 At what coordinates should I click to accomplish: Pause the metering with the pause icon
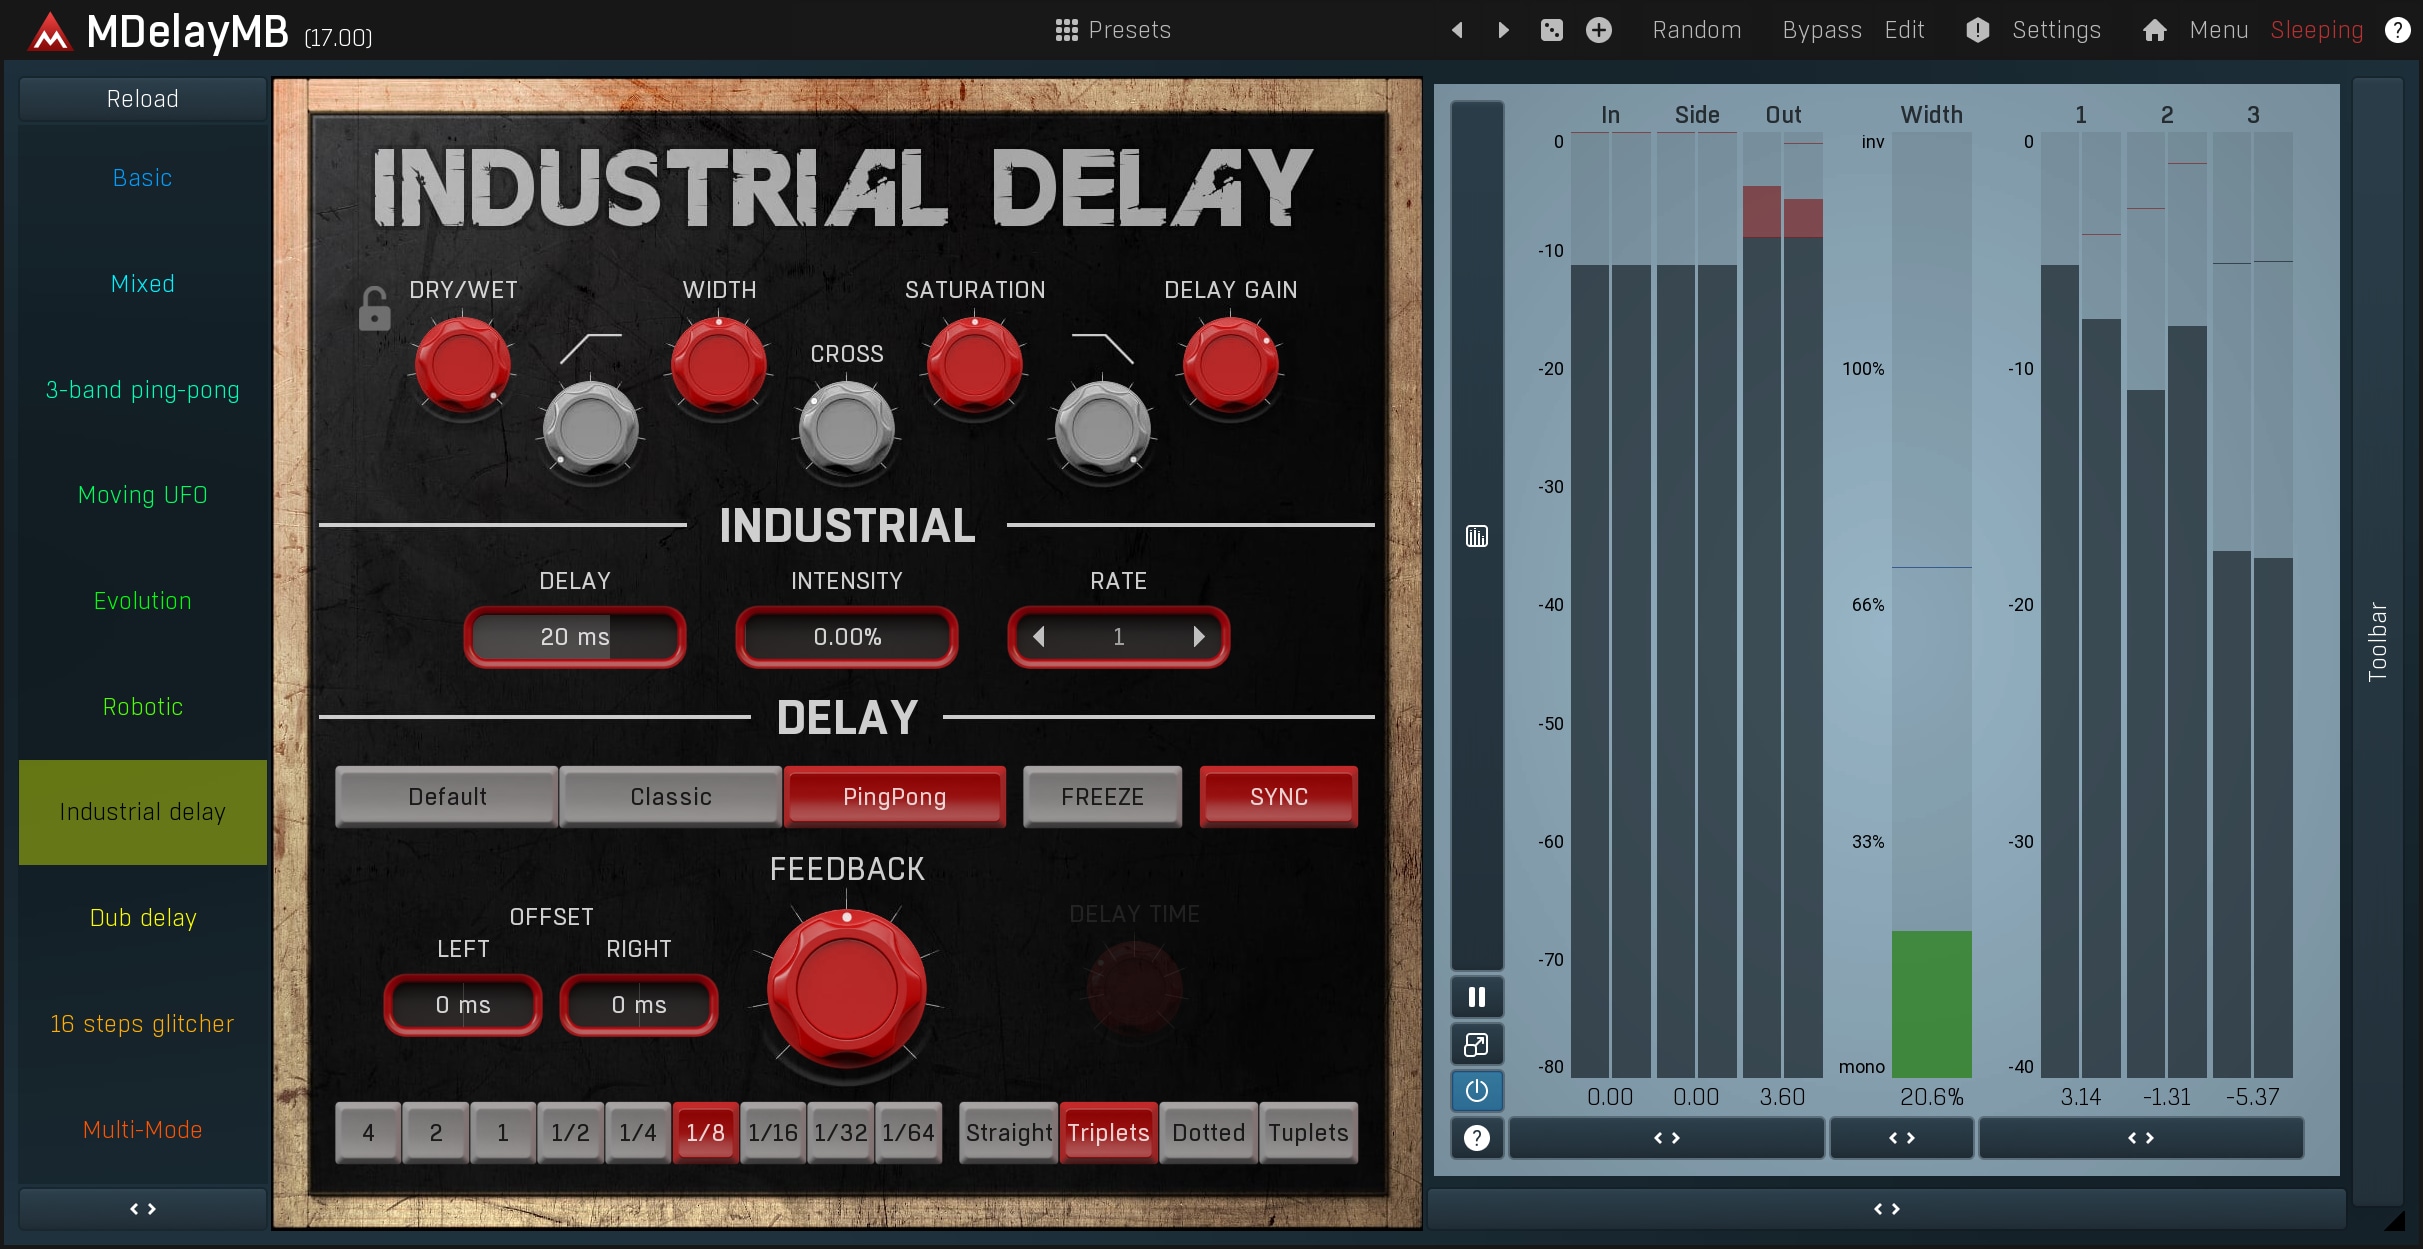click(1476, 996)
